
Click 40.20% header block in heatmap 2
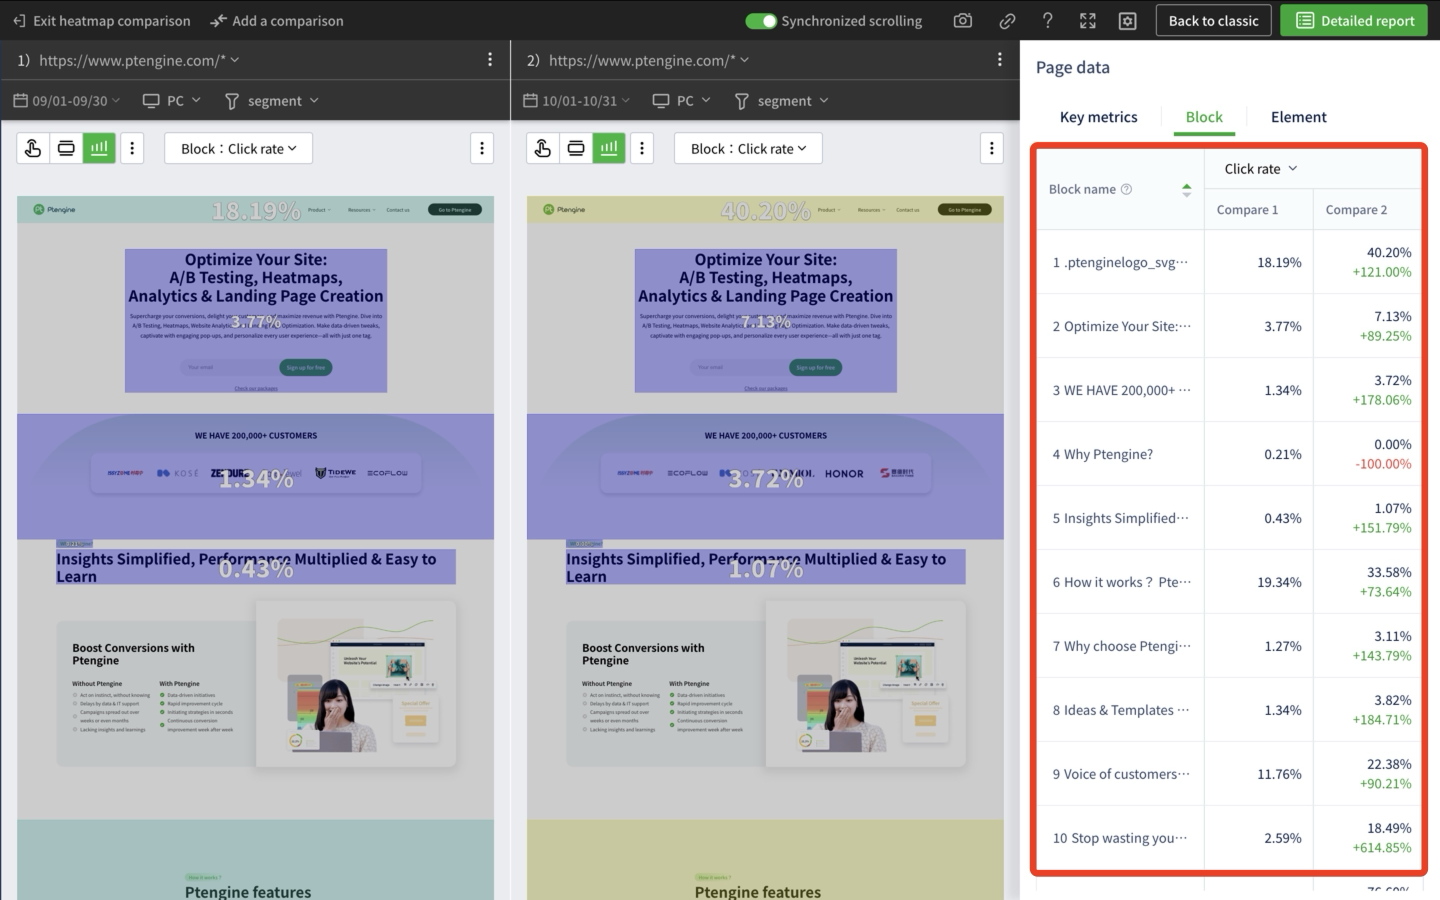(765, 210)
